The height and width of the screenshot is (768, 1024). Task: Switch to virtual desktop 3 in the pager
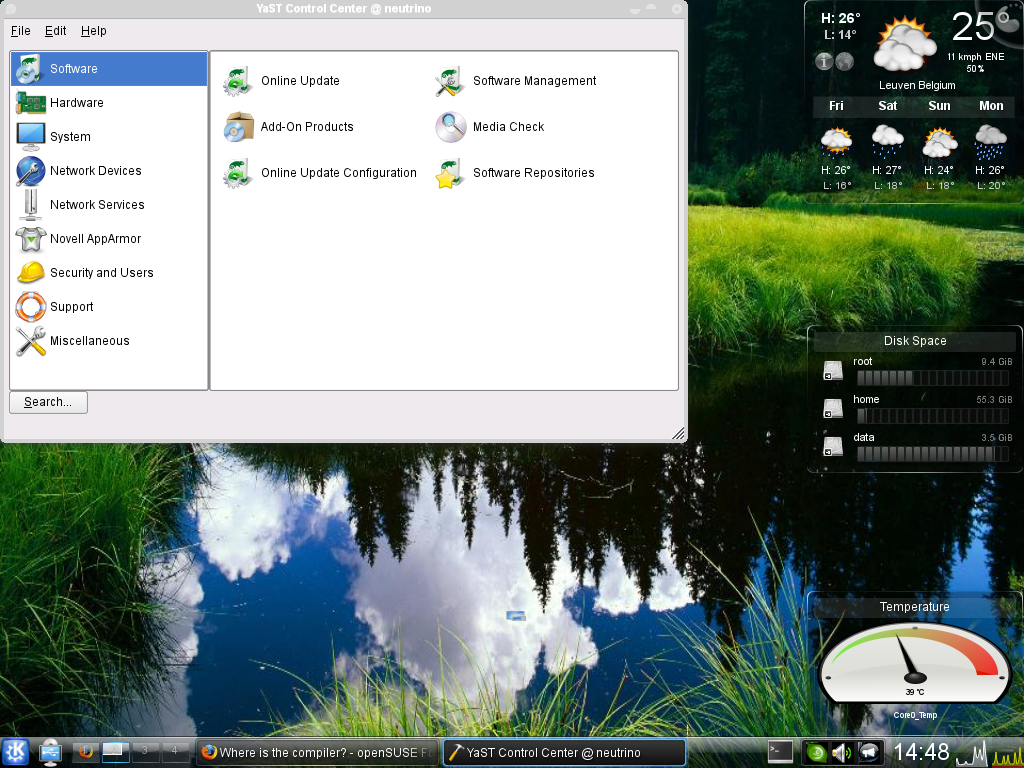tap(144, 752)
